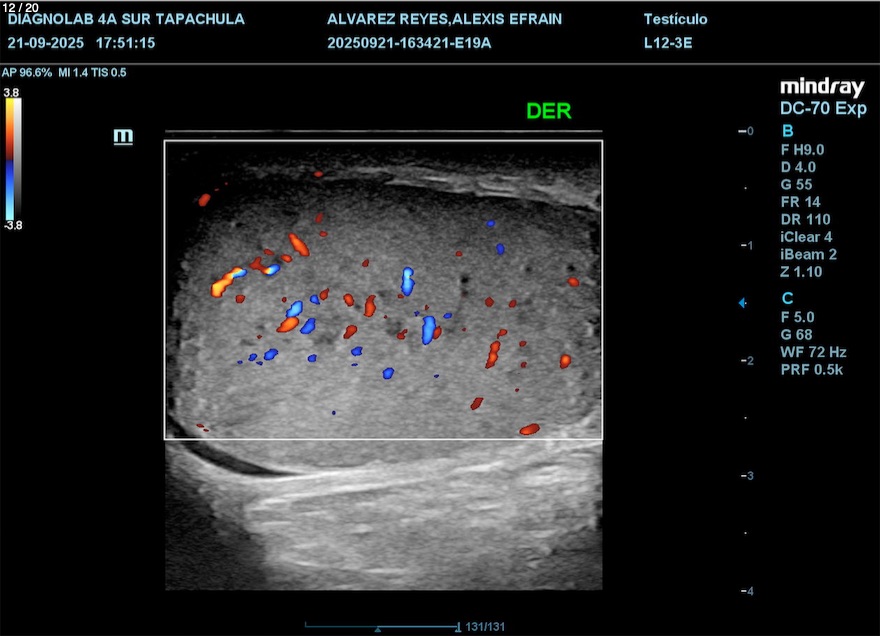Click the cine bar end marker
The image size is (880, 636).
(x=458, y=627)
